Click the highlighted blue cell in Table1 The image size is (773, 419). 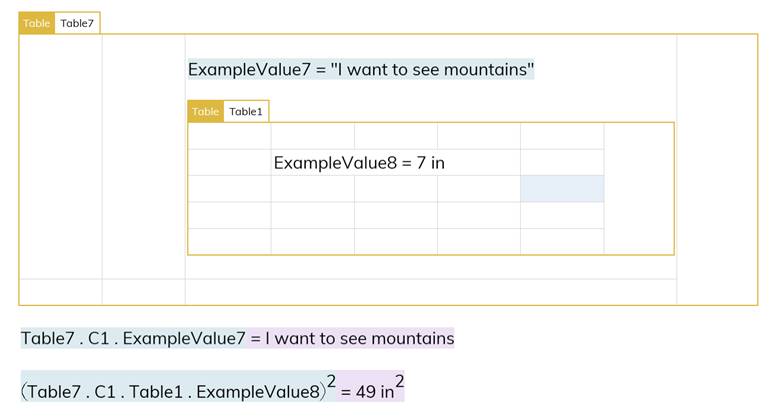click(x=562, y=189)
